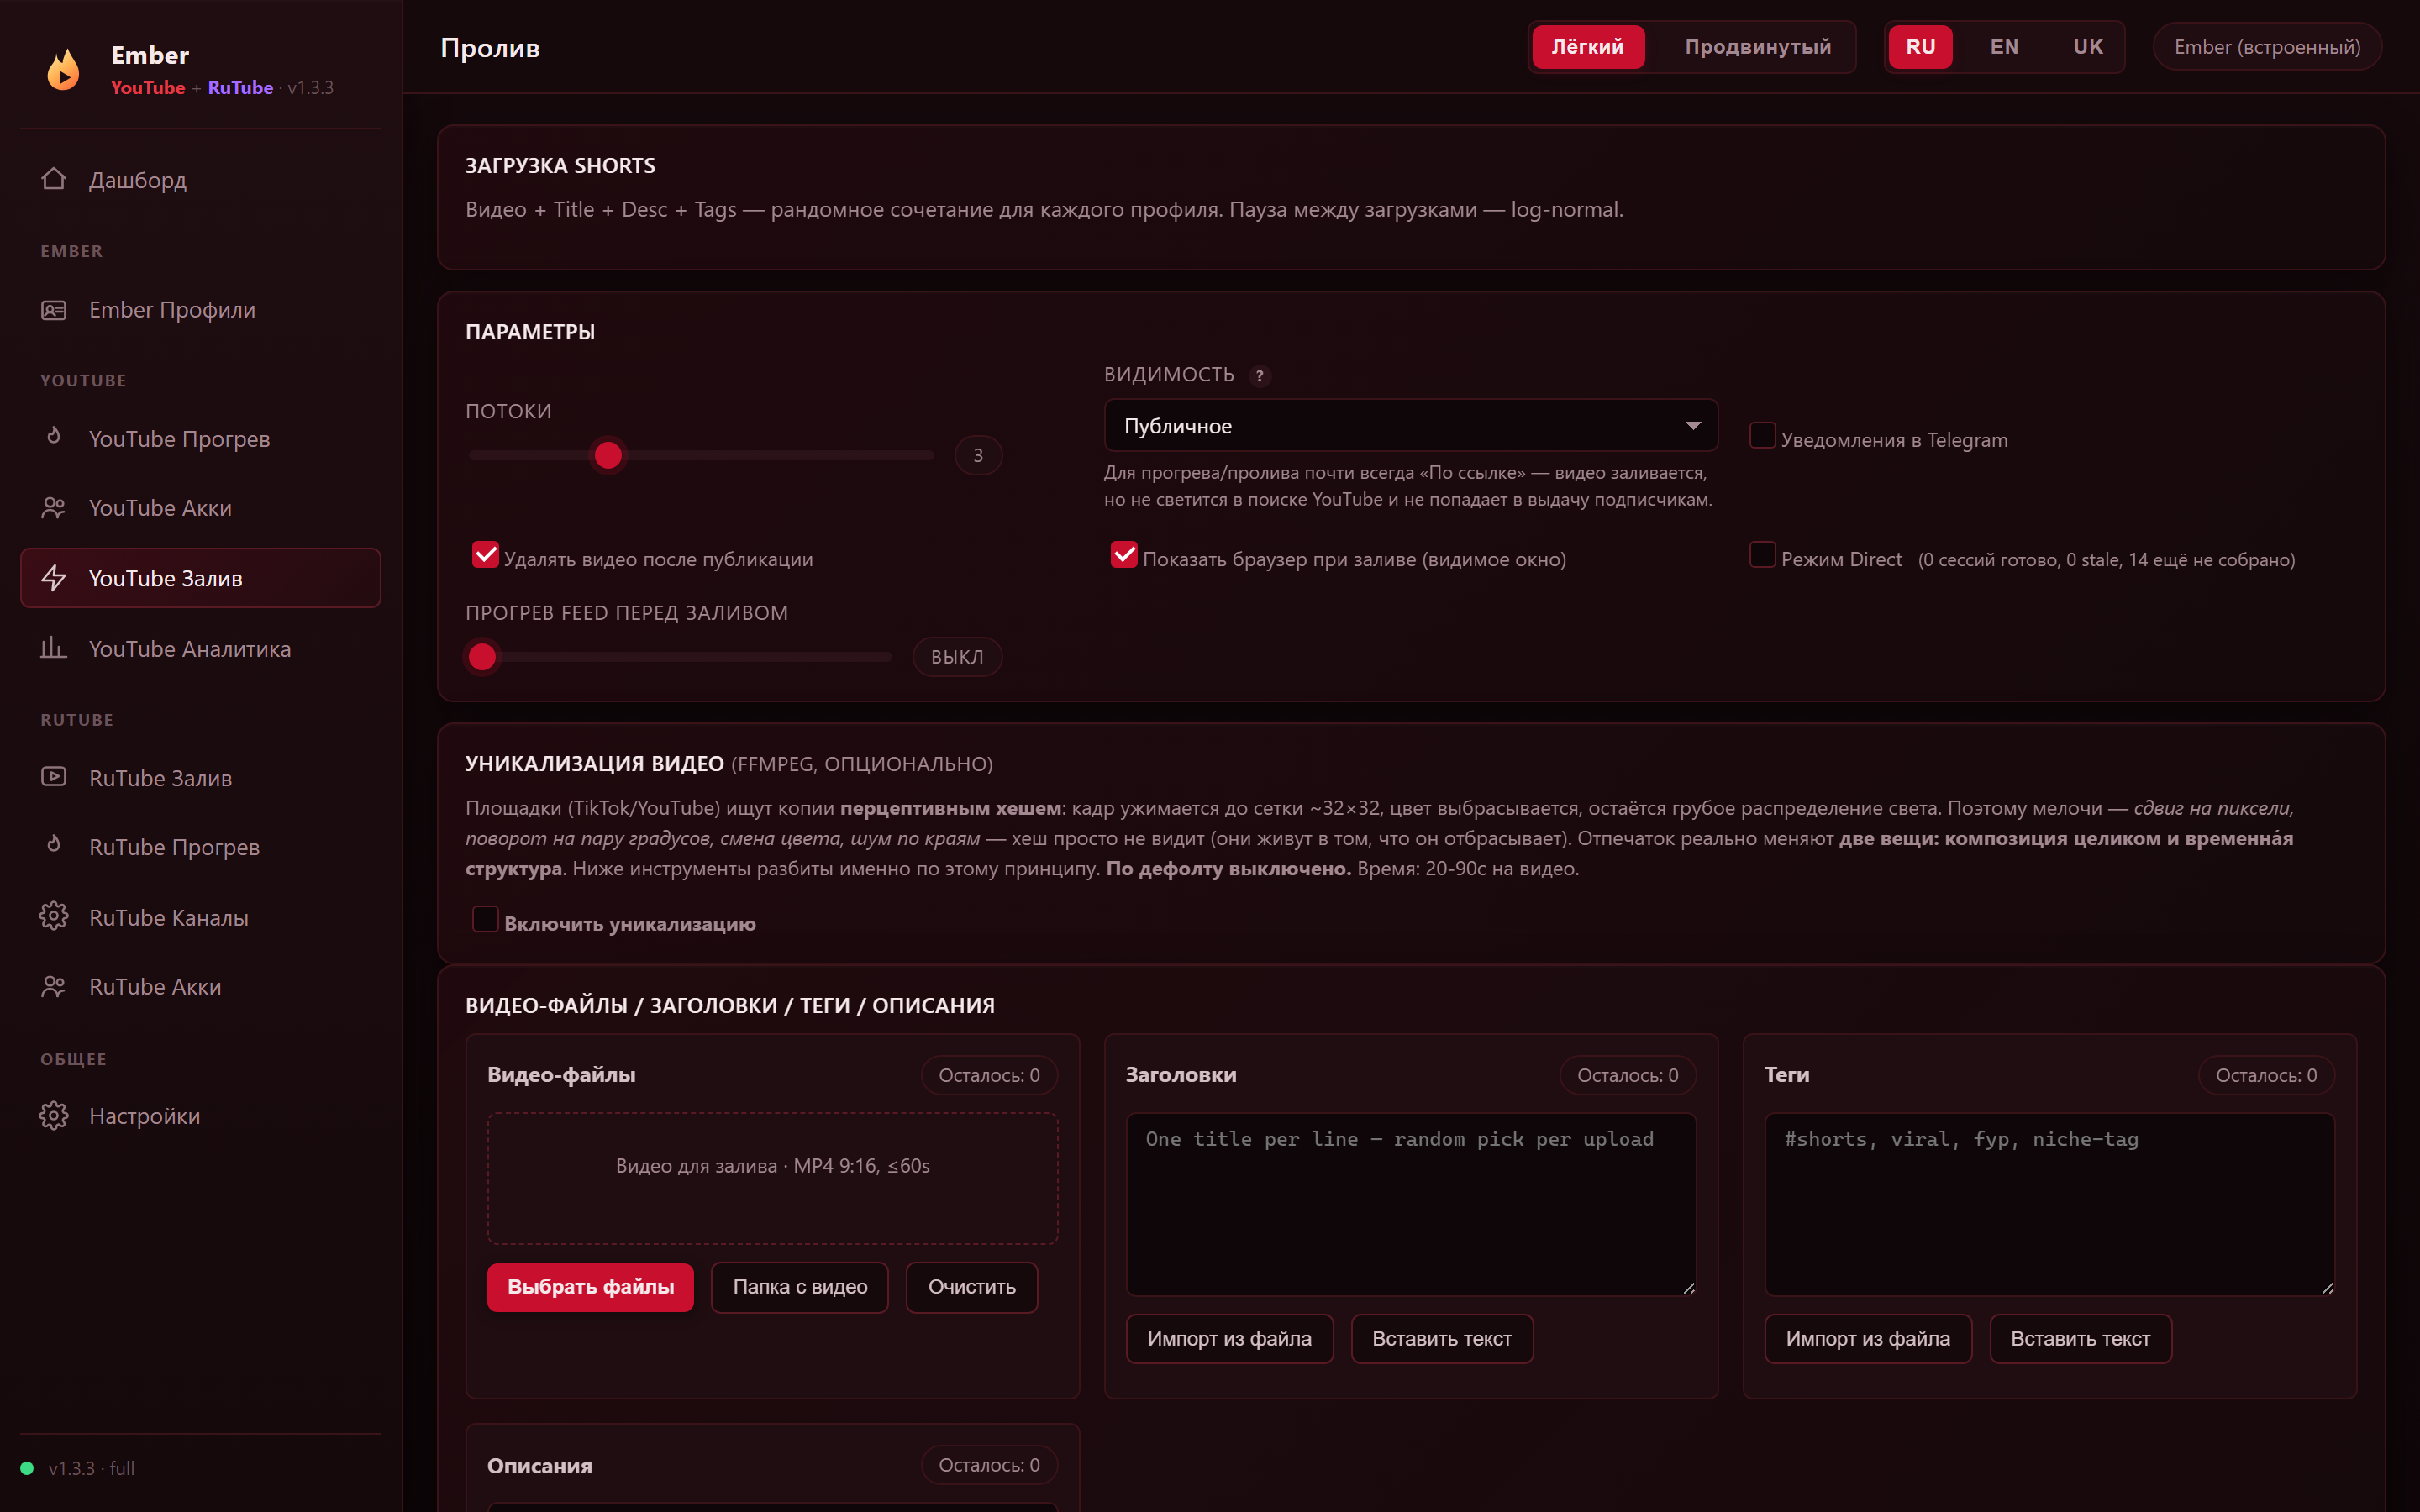Toggle Показать браузер при заливе checkbox
The height and width of the screenshot is (1512, 2420).
click(x=1124, y=555)
